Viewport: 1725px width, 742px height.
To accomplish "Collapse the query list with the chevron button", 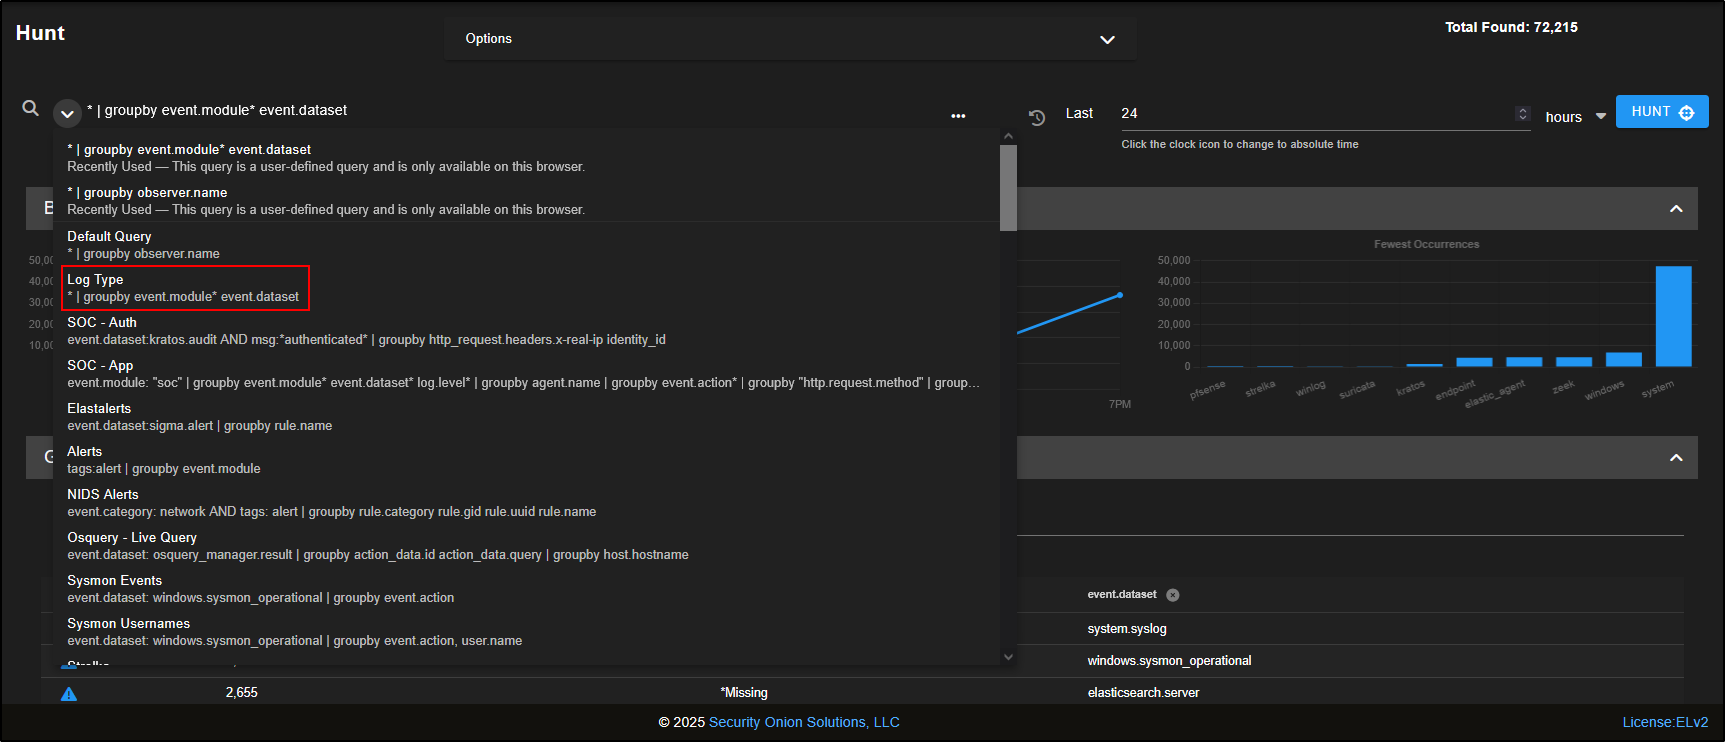I will [67, 113].
